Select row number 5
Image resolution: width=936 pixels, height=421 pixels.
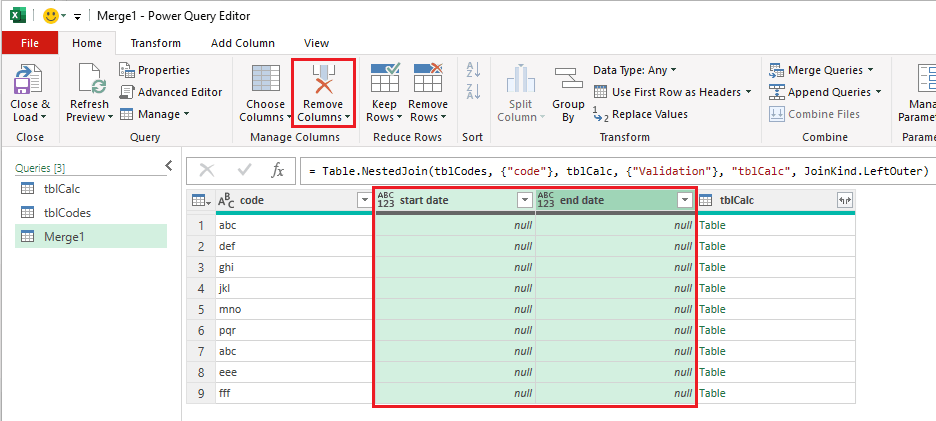[201, 309]
